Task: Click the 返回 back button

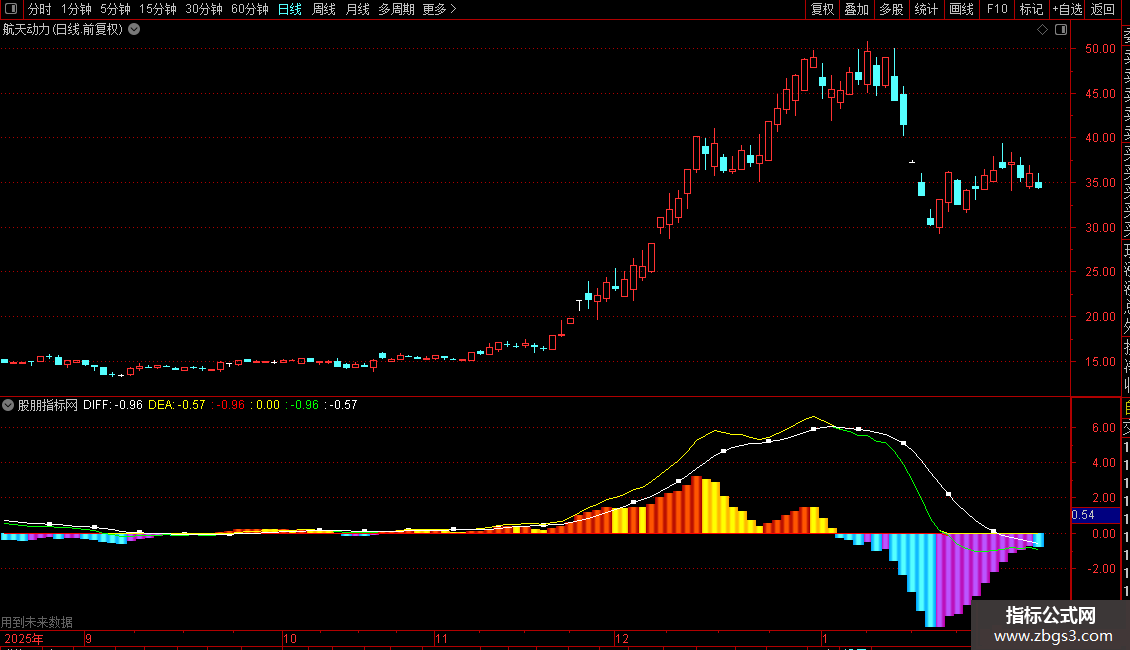Action: pos(1103,9)
